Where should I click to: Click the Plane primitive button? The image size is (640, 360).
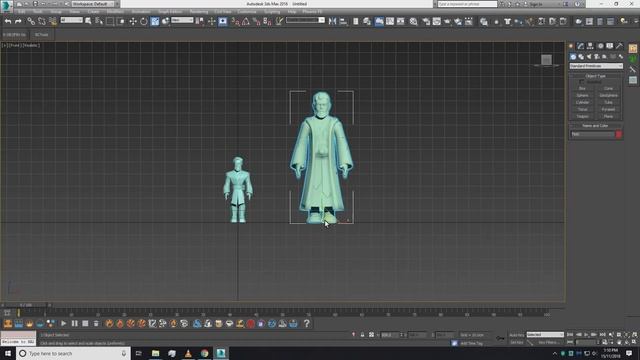(x=608, y=116)
